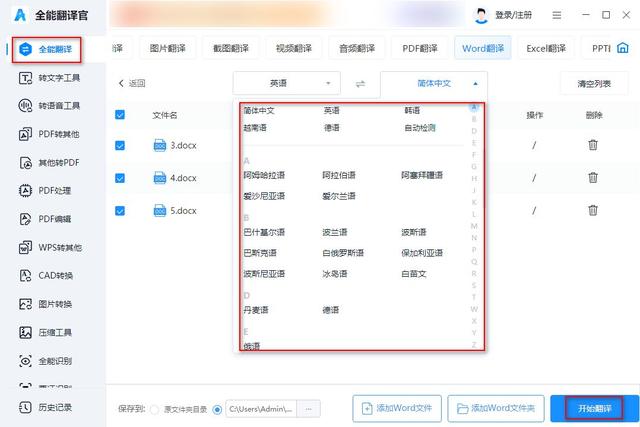
Task: Uncheck the 3.docx checkbox
Action: [120, 145]
